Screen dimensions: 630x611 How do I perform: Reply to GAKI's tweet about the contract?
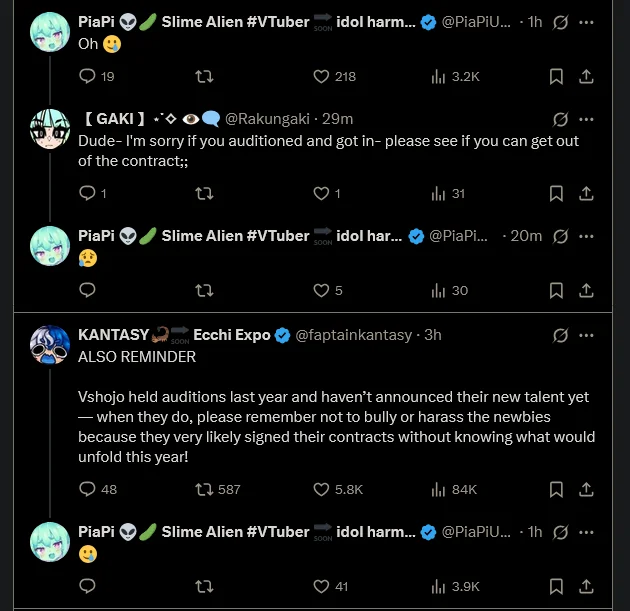(x=87, y=194)
